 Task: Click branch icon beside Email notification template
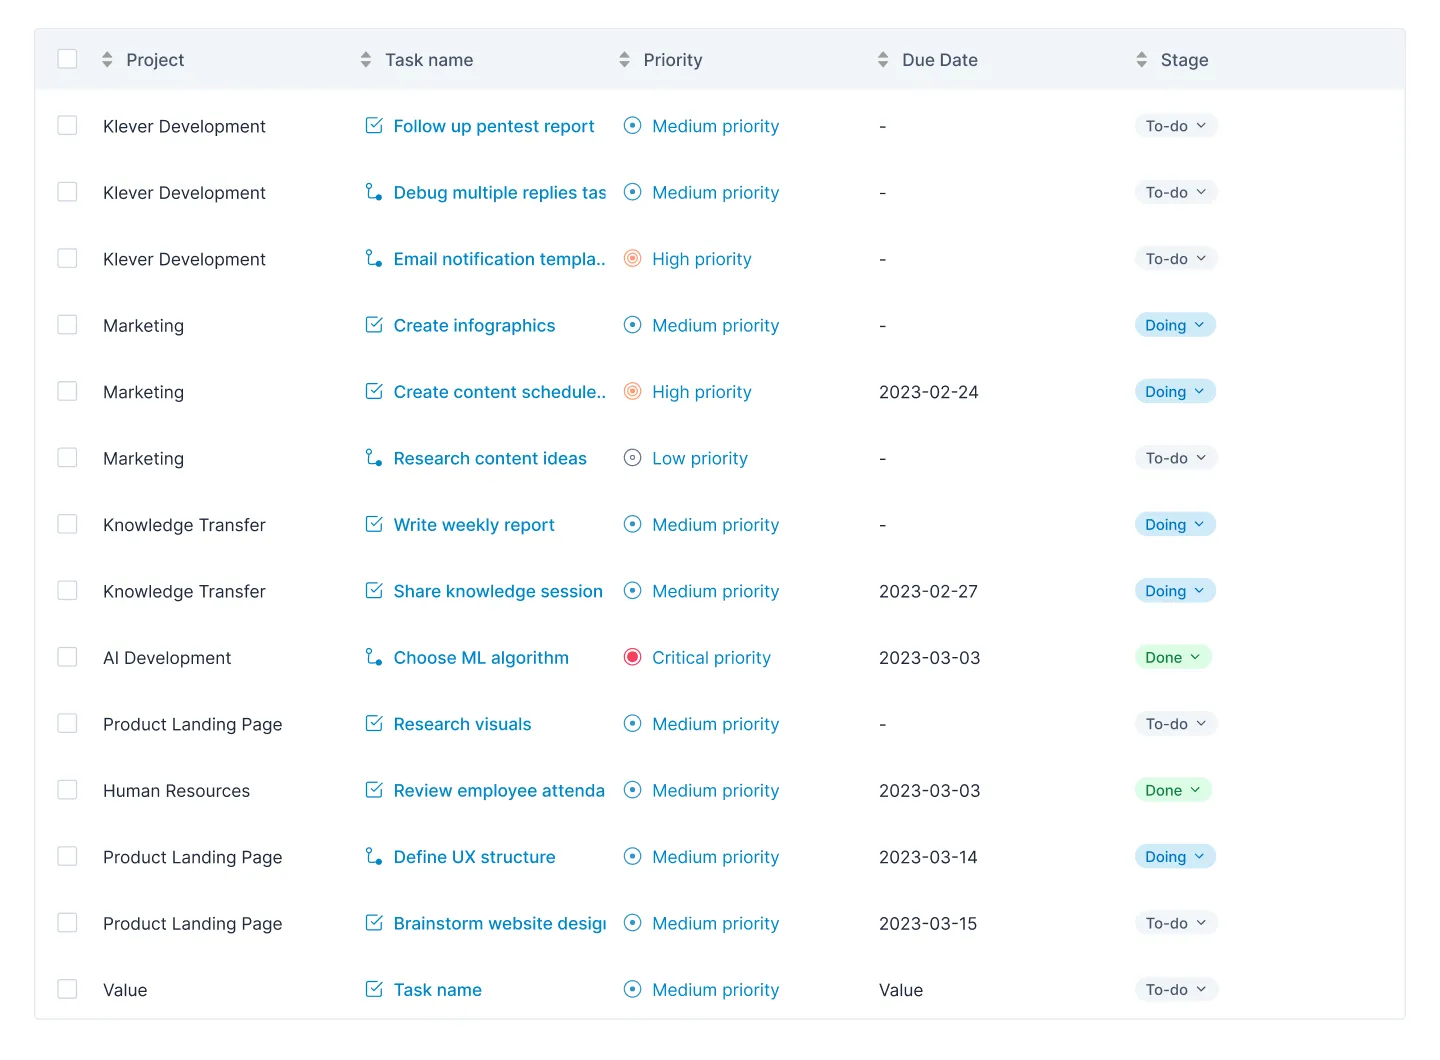(x=374, y=259)
